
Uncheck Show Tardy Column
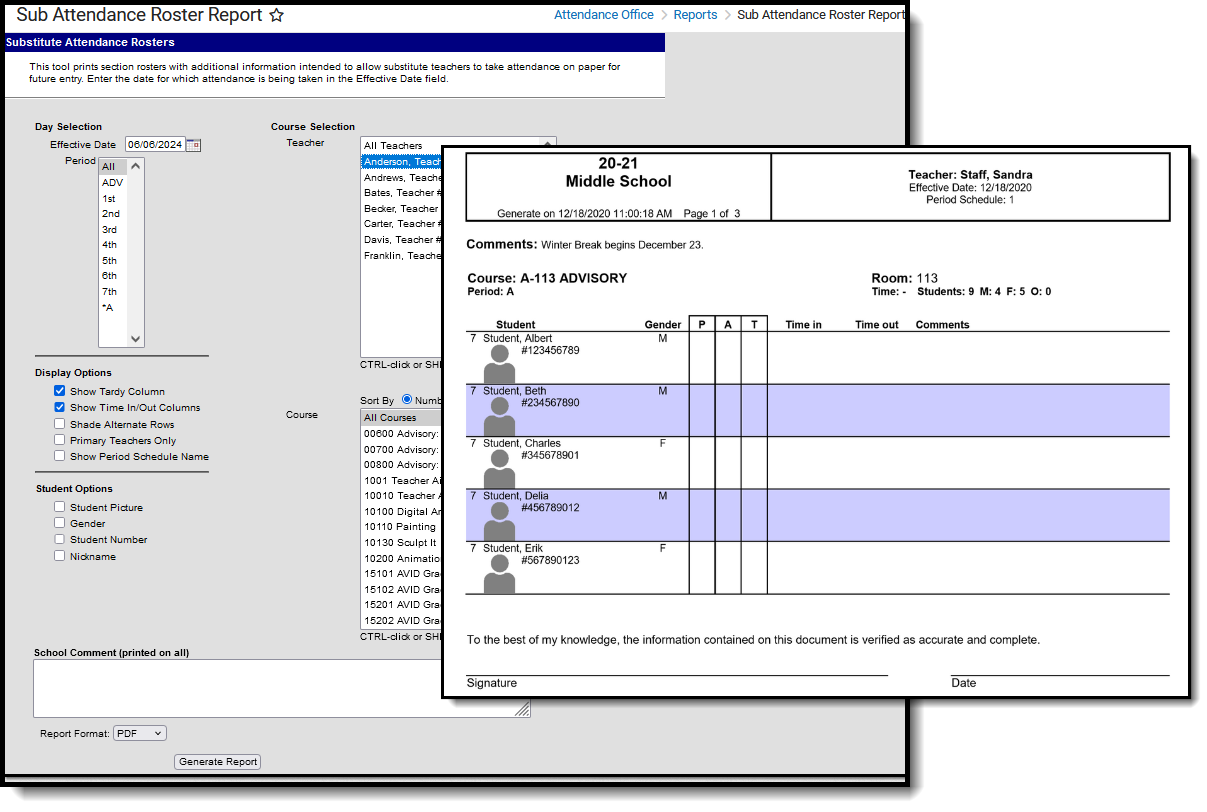point(60,392)
